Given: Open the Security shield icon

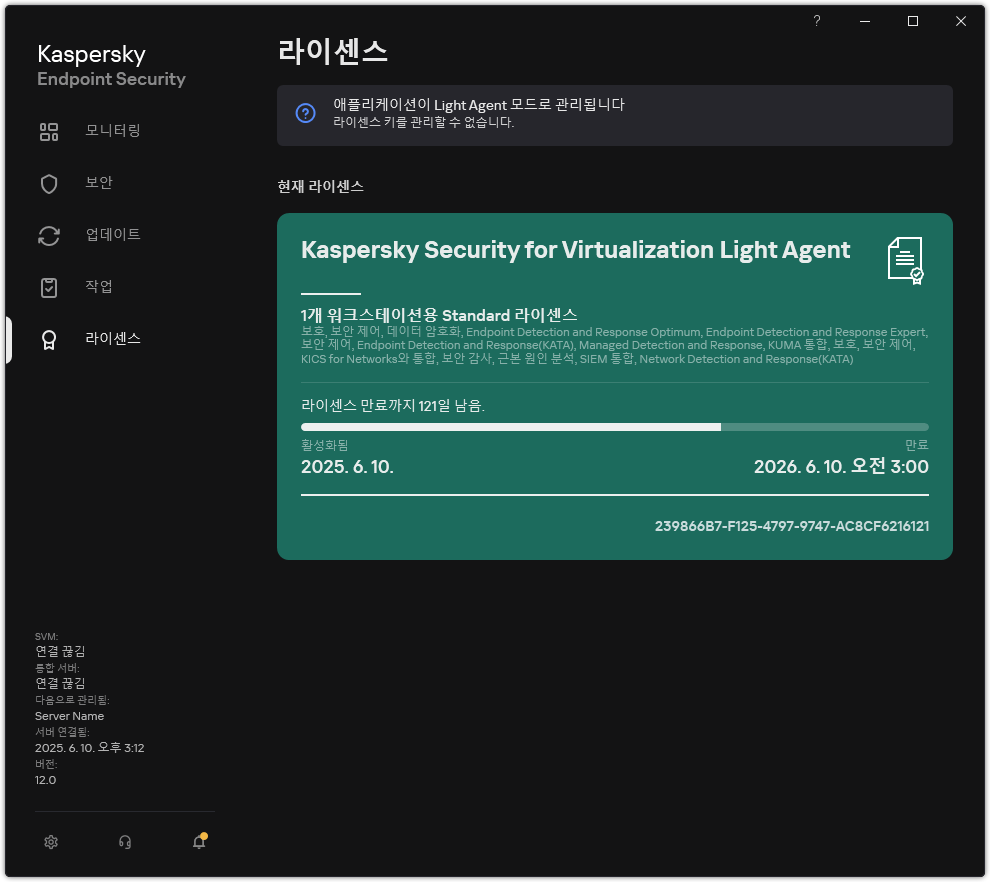Looking at the screenshot, I should [x=49, y=183].
